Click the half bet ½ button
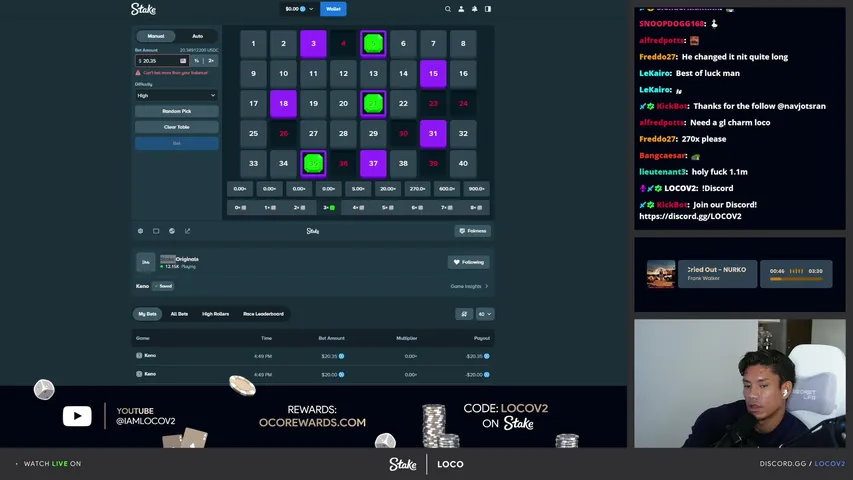This screenshot has height=480, width=853. (x=196, y=61)
